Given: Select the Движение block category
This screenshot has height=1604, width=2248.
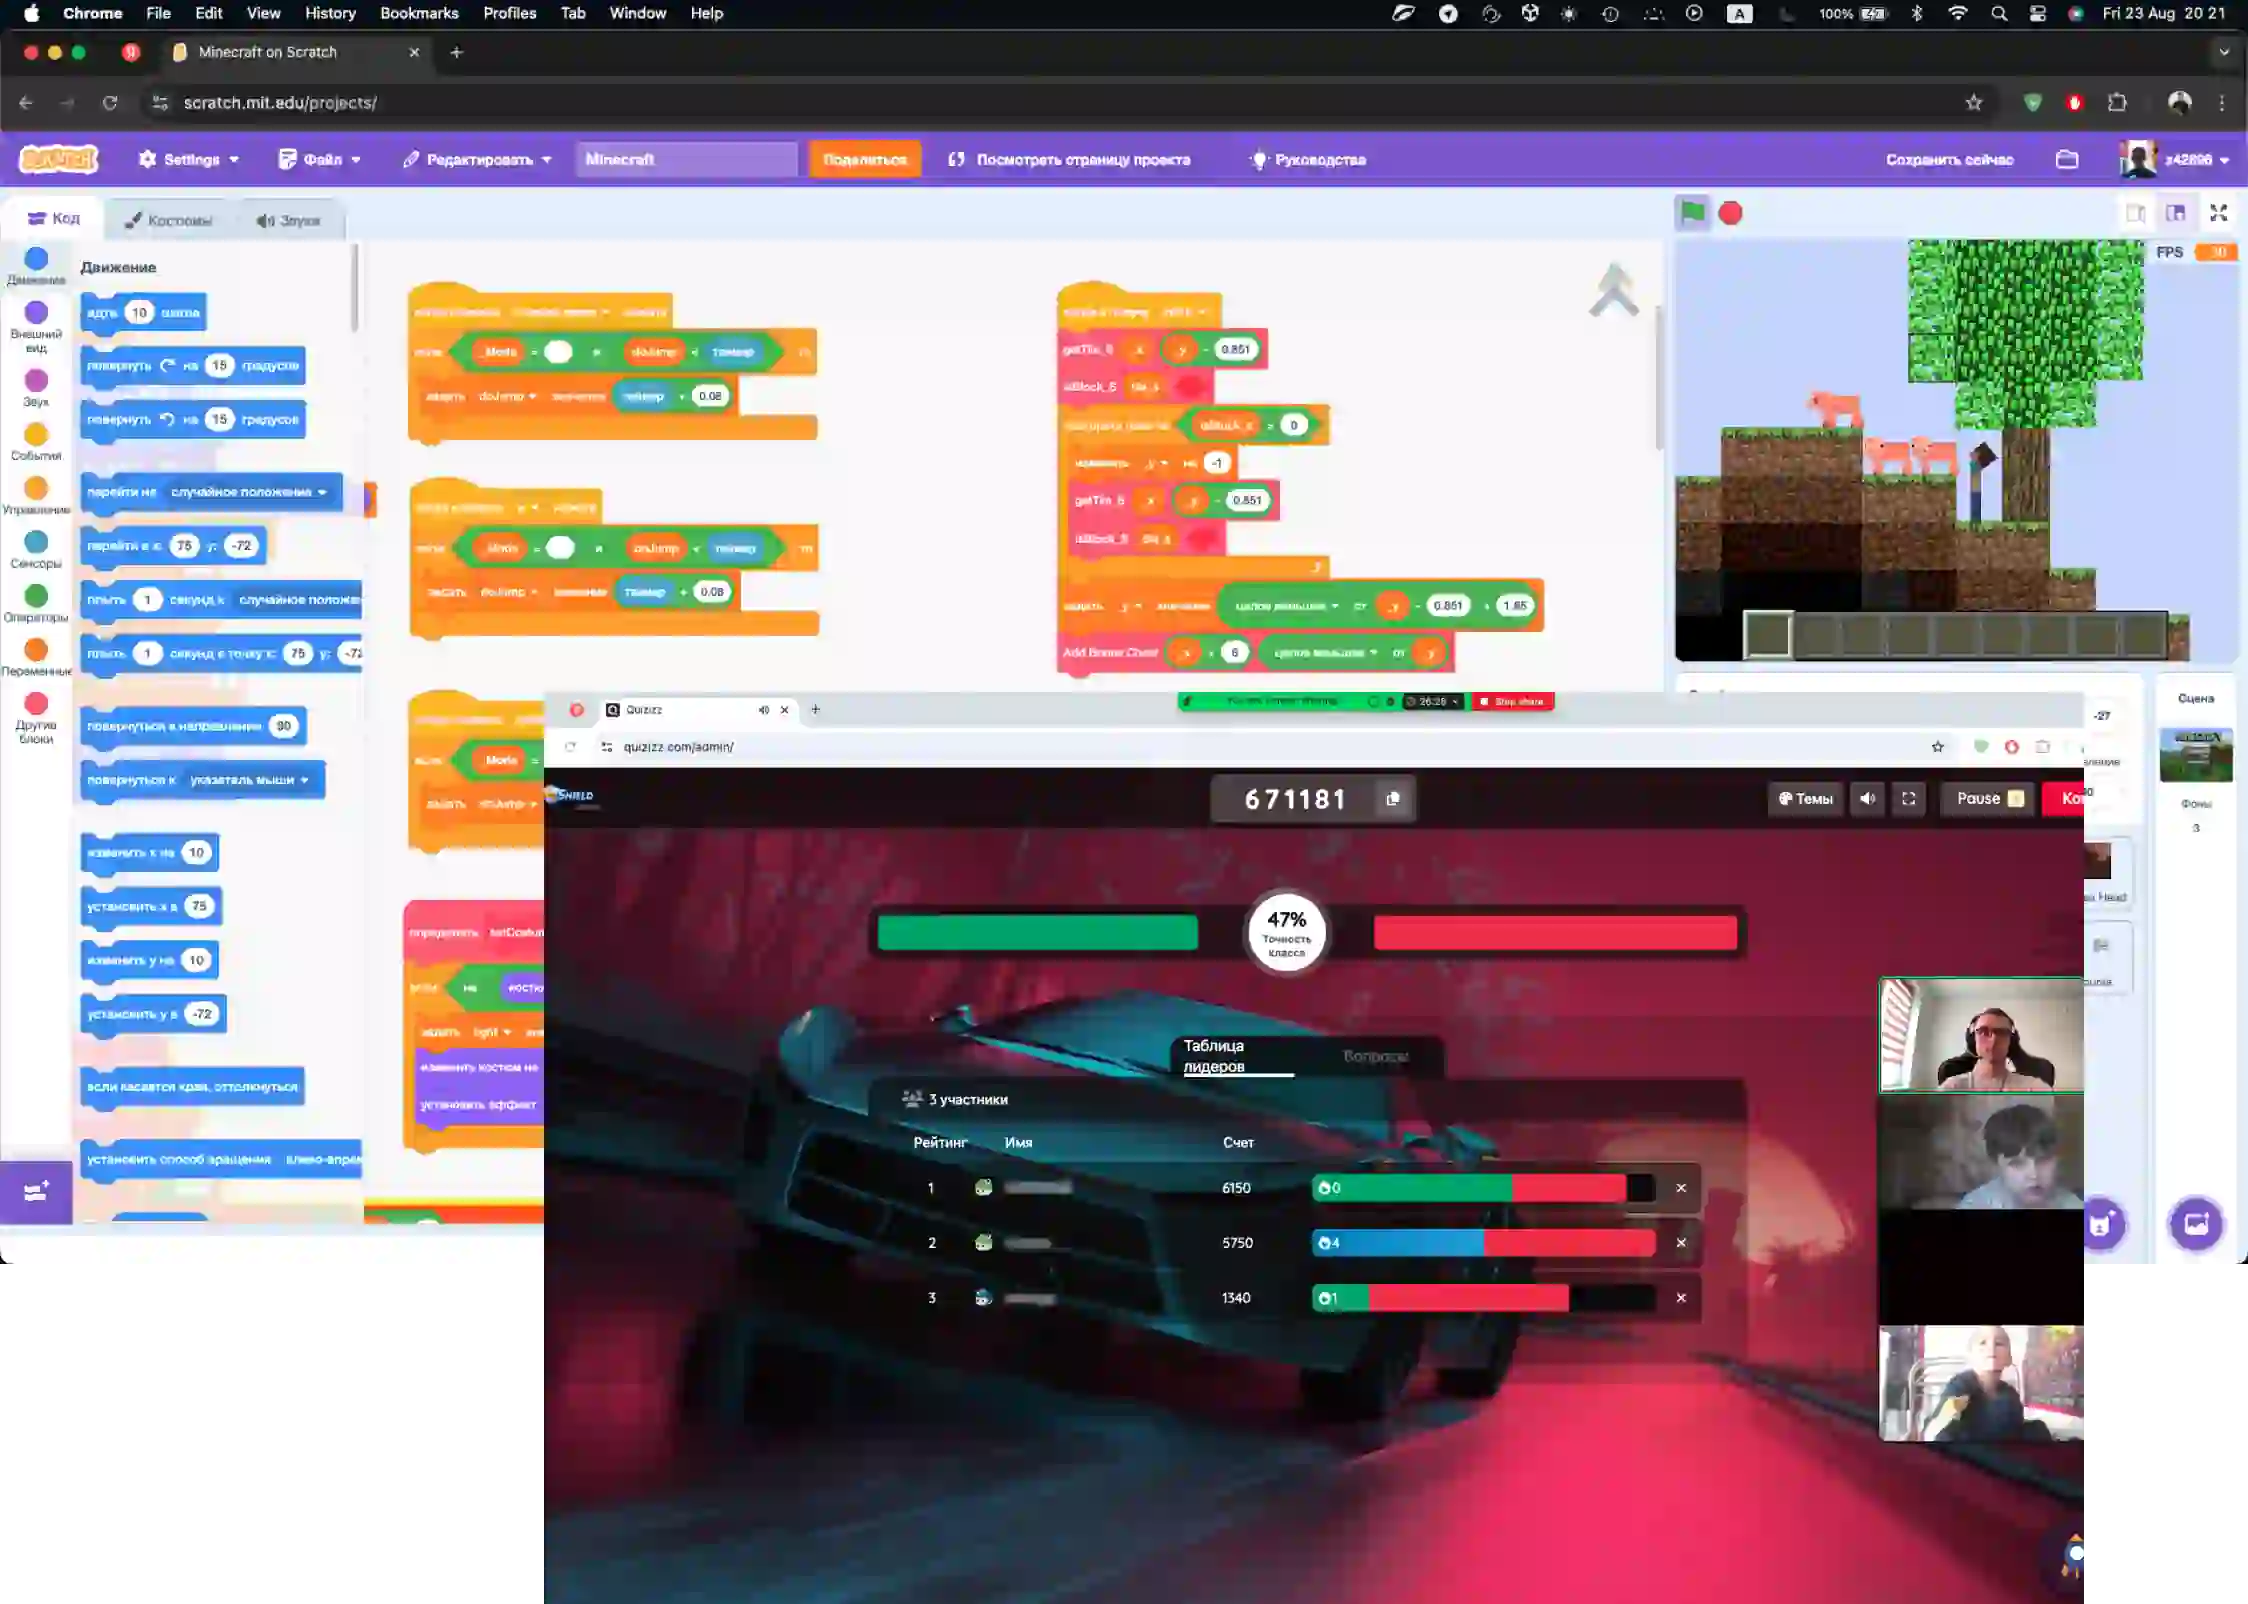Looking at the screenshot, I should 36,266.
